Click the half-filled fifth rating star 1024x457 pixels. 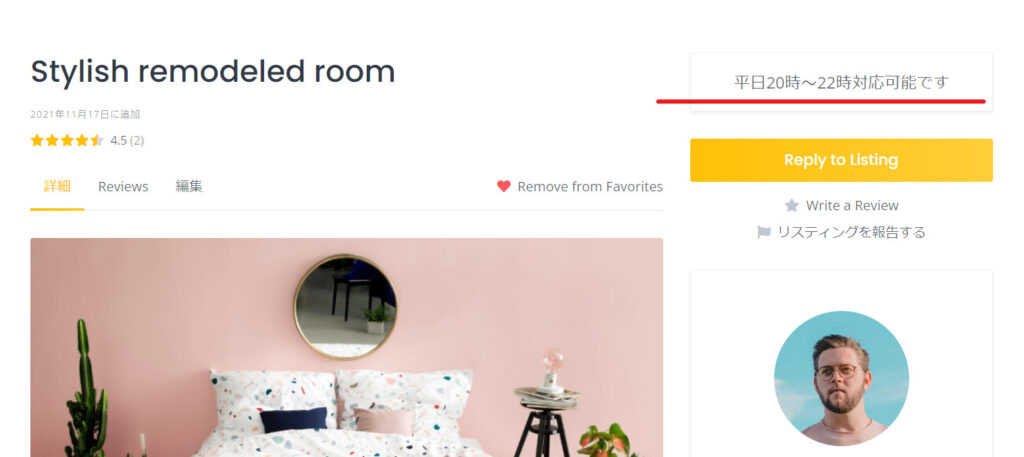coord(97,140)
